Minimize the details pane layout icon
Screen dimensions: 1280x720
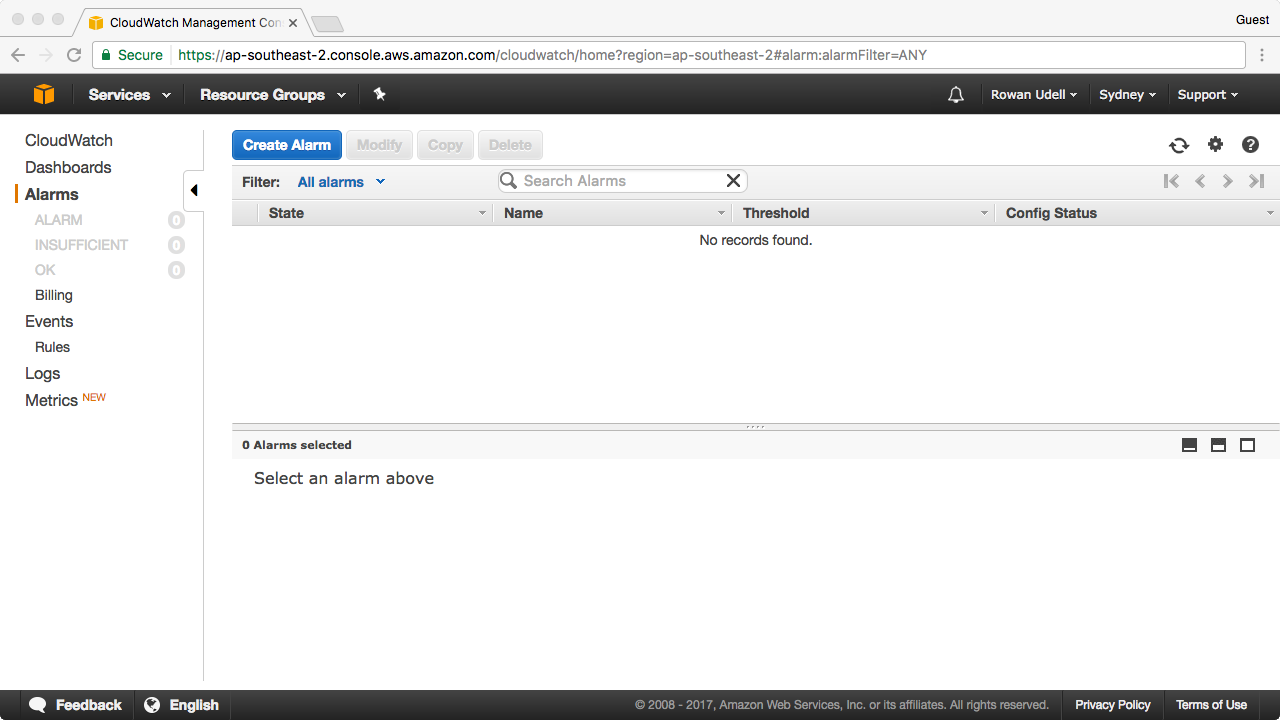click(x=1189, y=445)
